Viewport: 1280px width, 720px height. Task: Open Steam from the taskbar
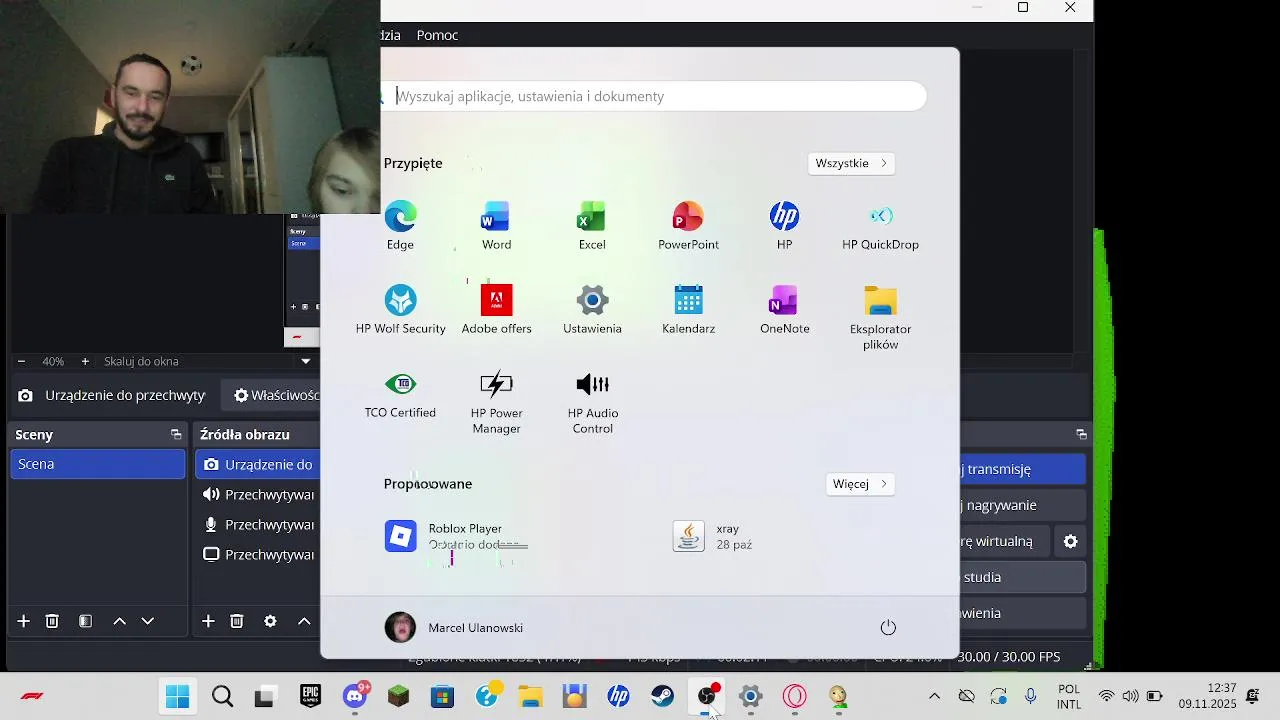[x=663, y=697]
